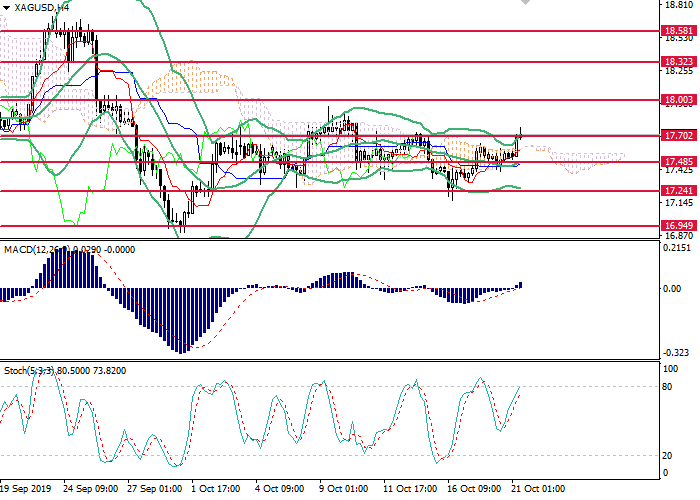The image size is (700, 500).
Task: Click the latest MACD histogram bar
Action: (519, 285)
